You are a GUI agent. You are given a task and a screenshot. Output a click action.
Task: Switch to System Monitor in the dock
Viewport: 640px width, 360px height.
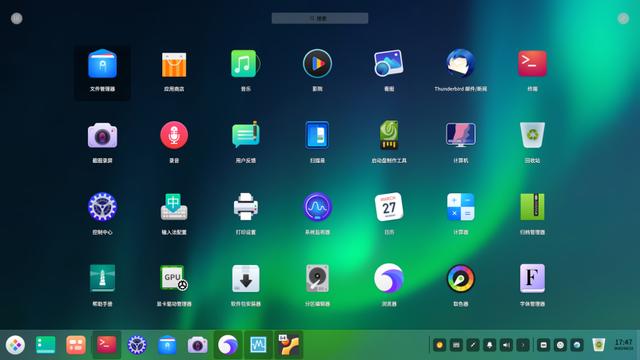click(258, 345)
